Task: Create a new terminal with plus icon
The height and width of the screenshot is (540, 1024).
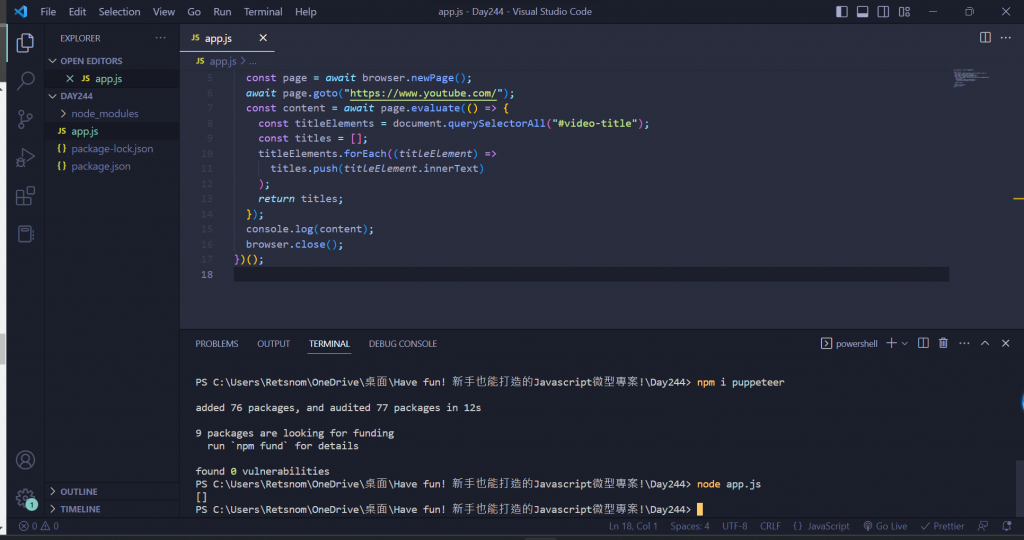Action: [x=891, y=343]
